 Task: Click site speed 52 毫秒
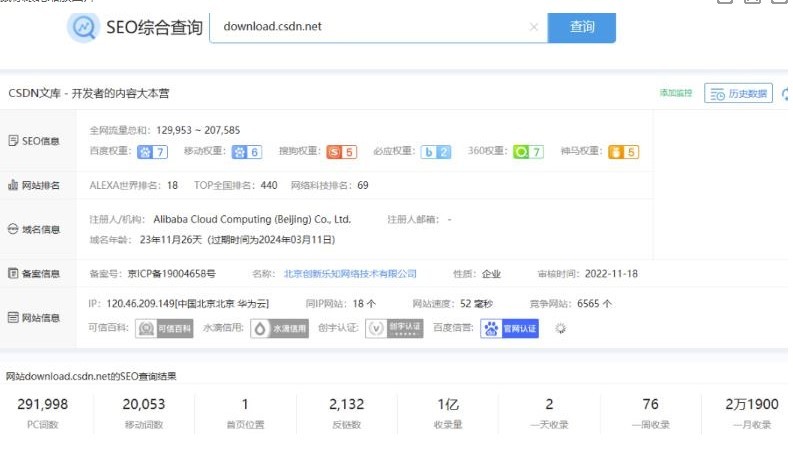click(476, 303)
